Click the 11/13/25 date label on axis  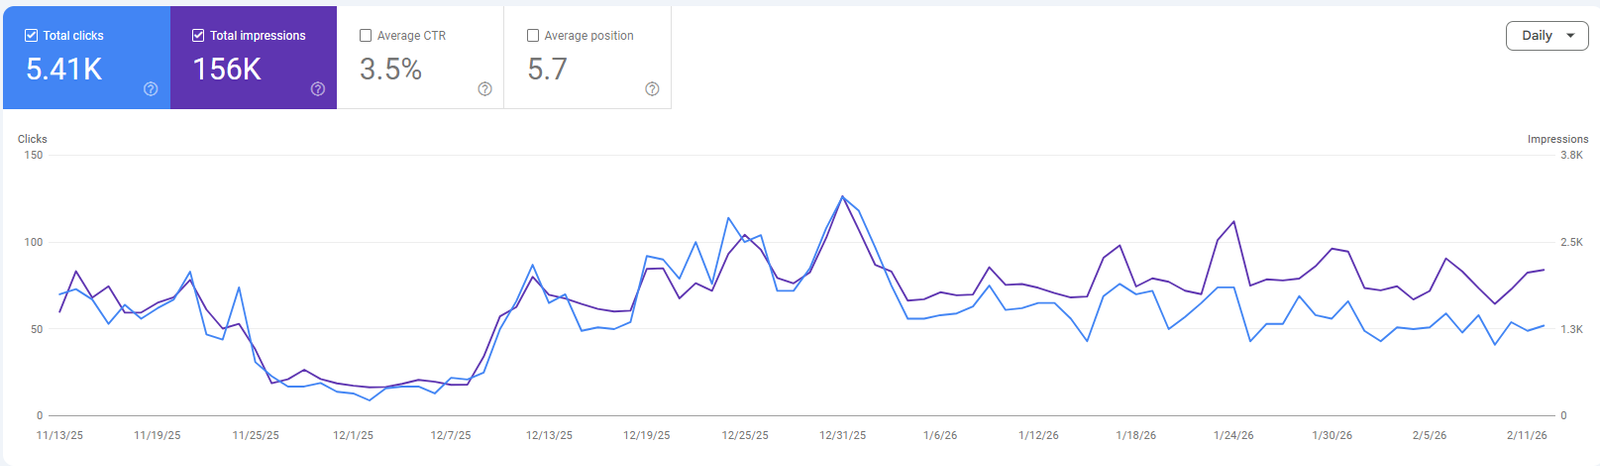pos(60,435)
